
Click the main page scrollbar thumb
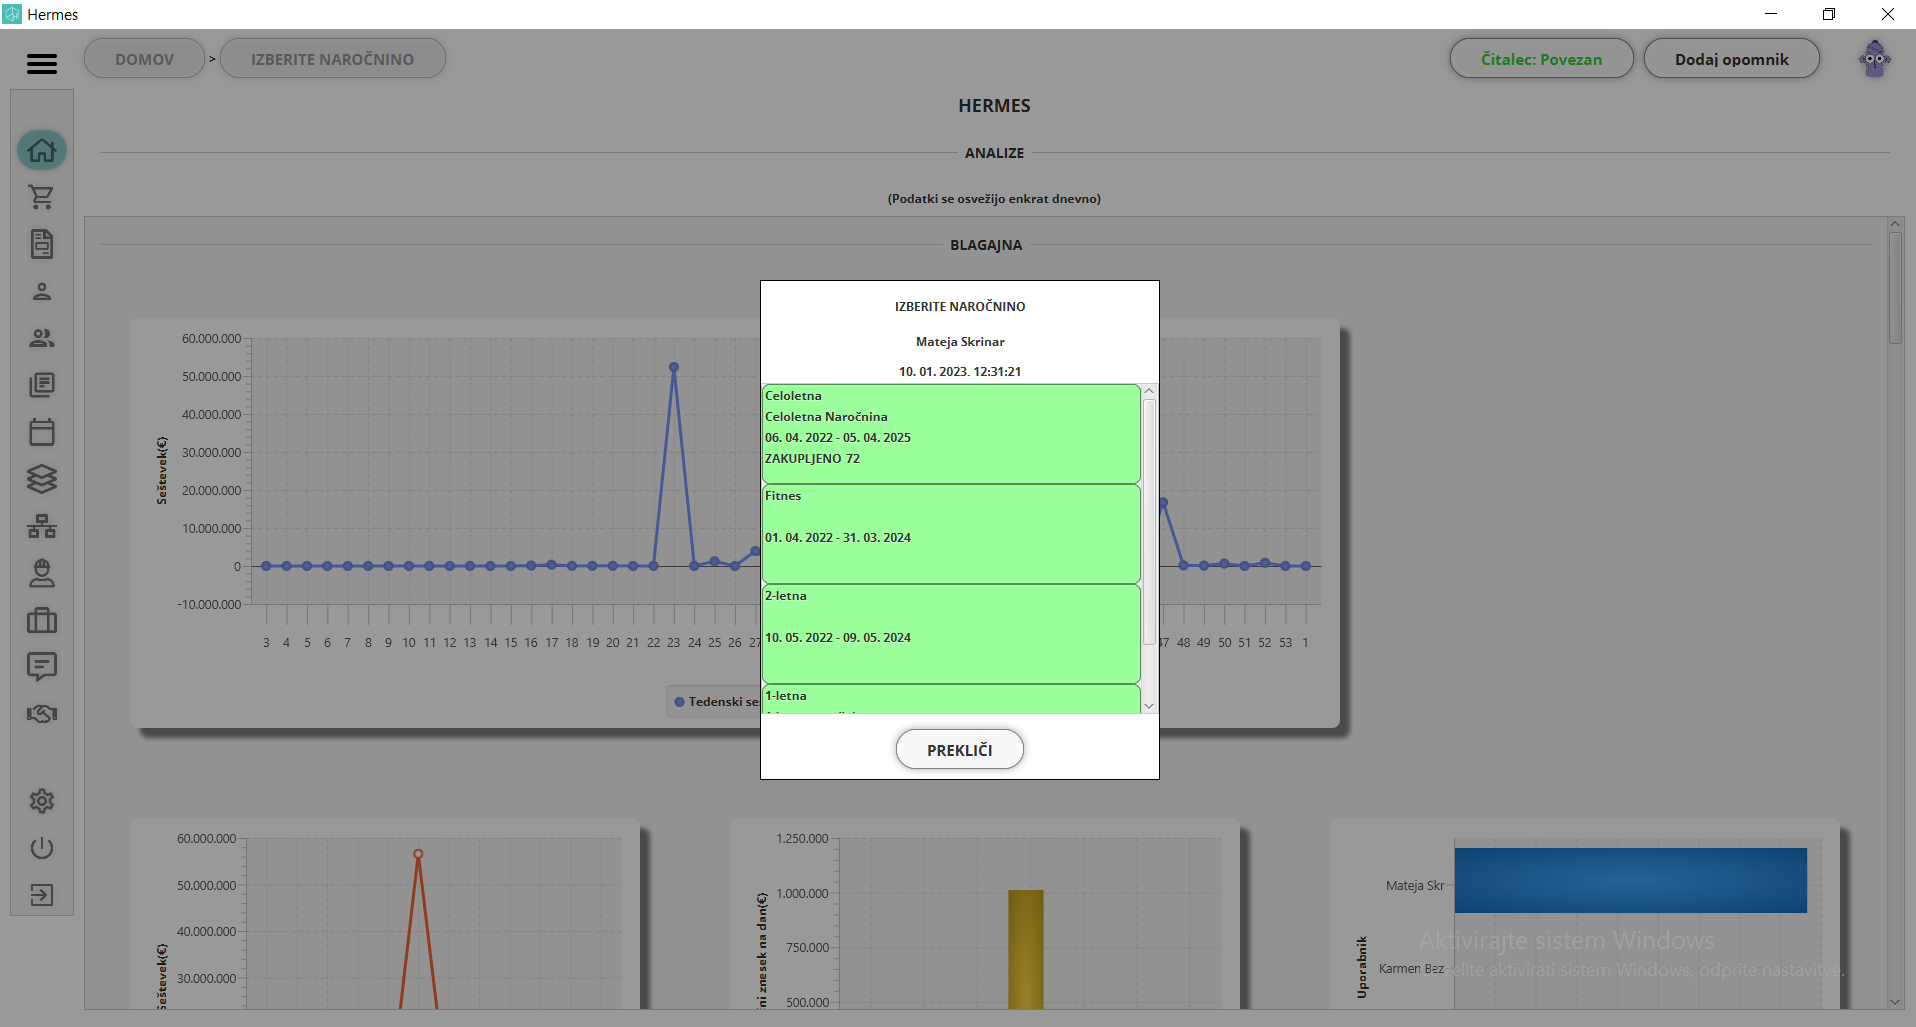pyautogui.click(x=1895, y=288)
